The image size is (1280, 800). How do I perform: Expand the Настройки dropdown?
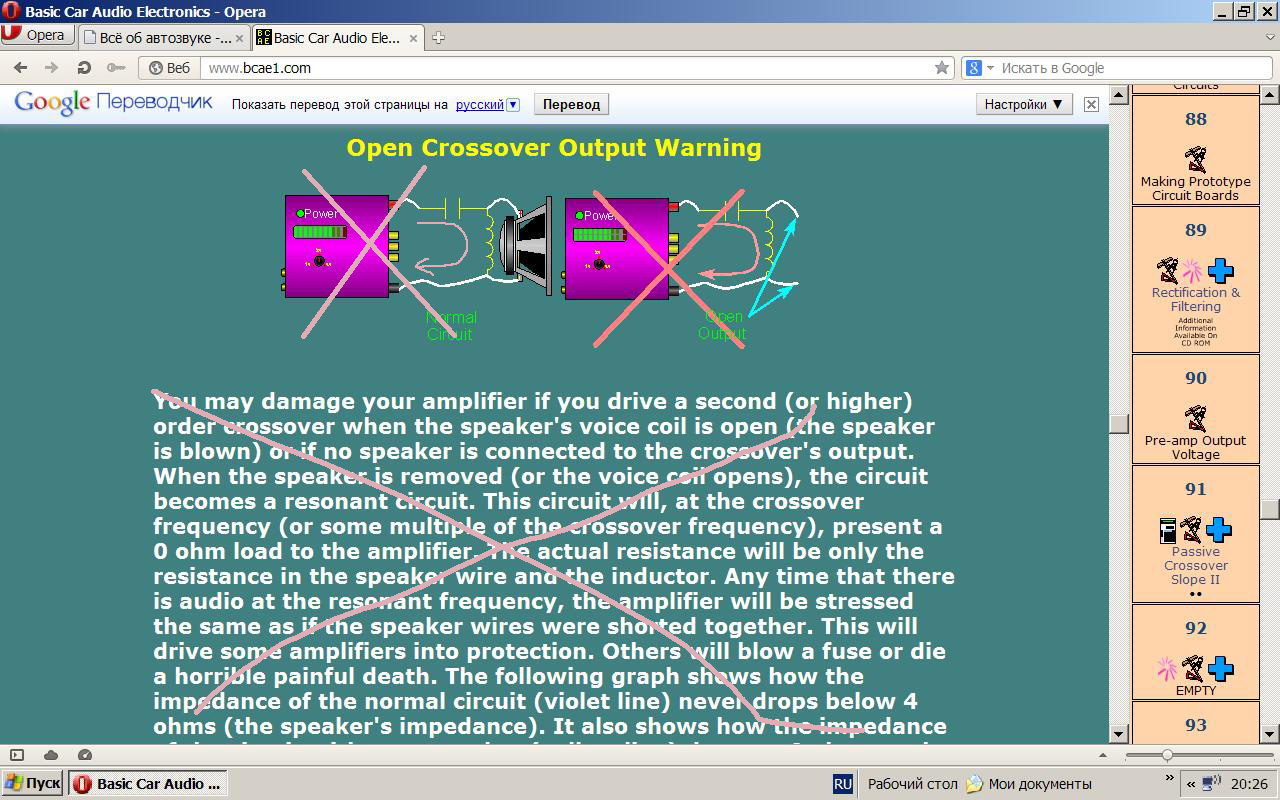(1023, 104)
